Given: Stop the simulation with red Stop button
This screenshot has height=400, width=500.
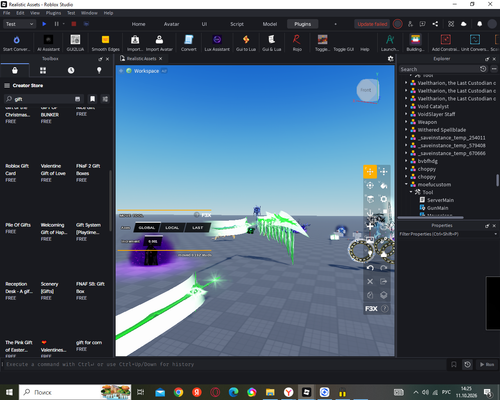Looking at the screenshot, I should click(x=74, y=24).
